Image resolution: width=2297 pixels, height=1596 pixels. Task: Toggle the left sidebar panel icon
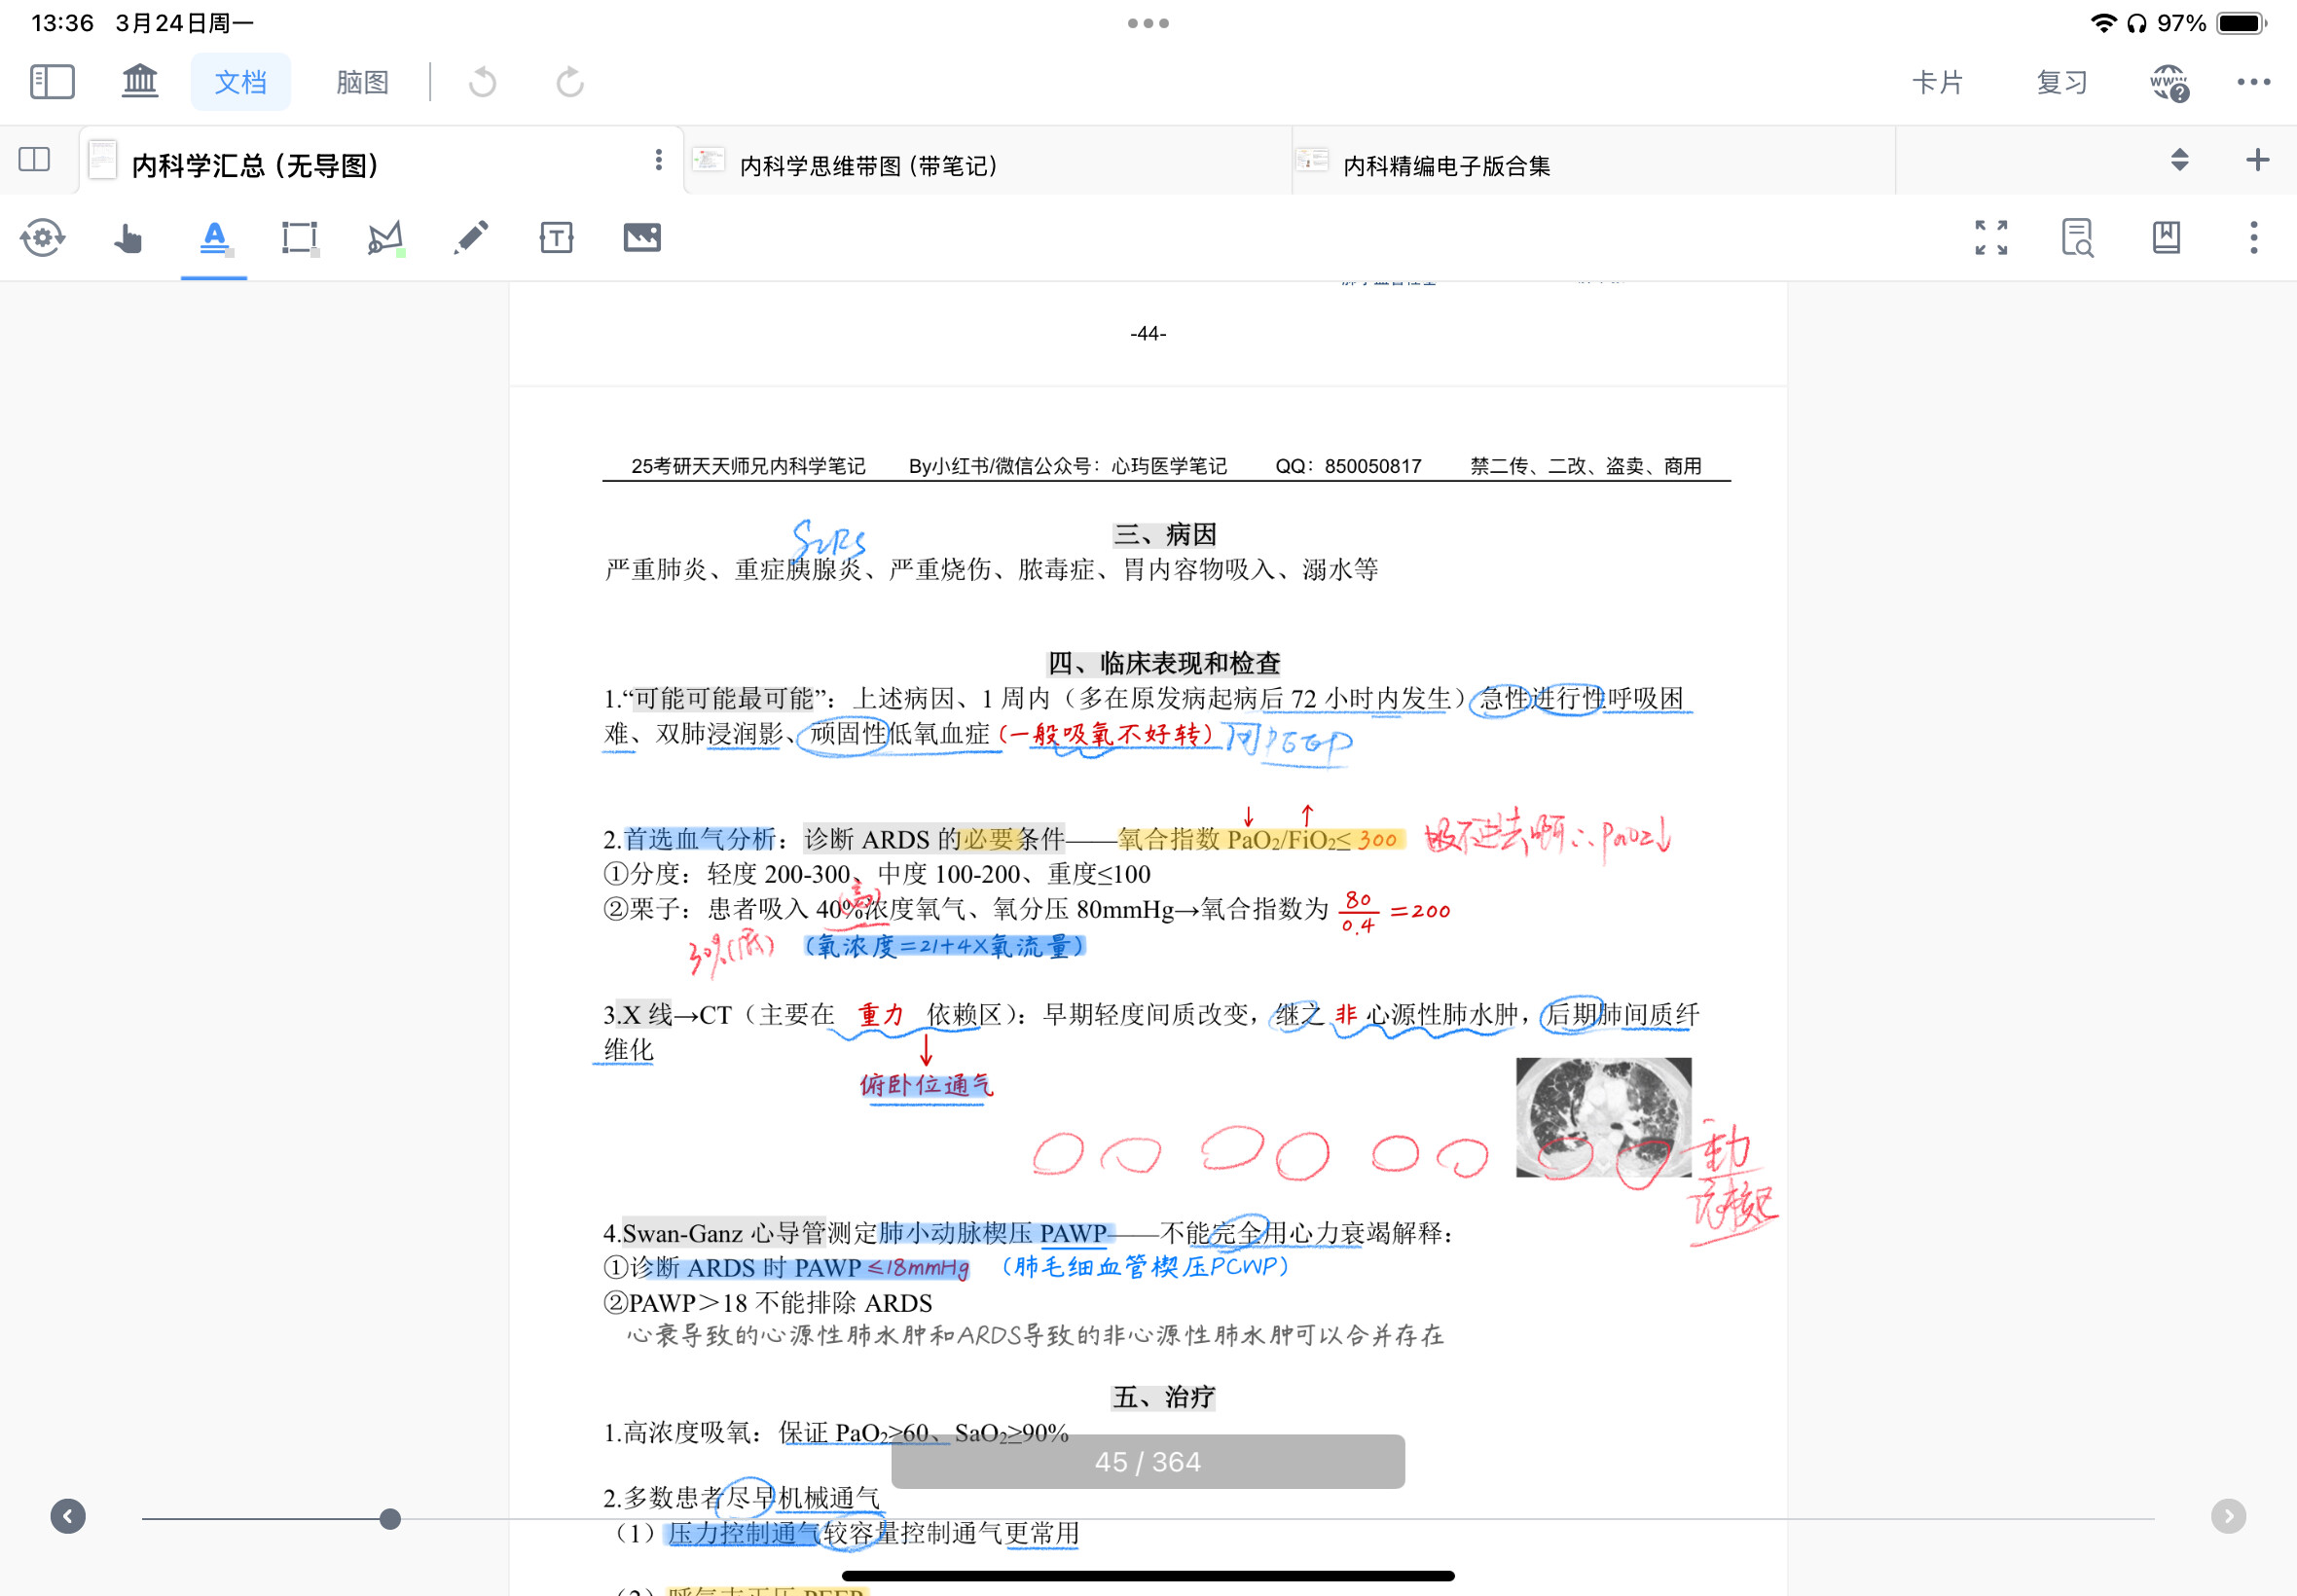pos(52,82)
